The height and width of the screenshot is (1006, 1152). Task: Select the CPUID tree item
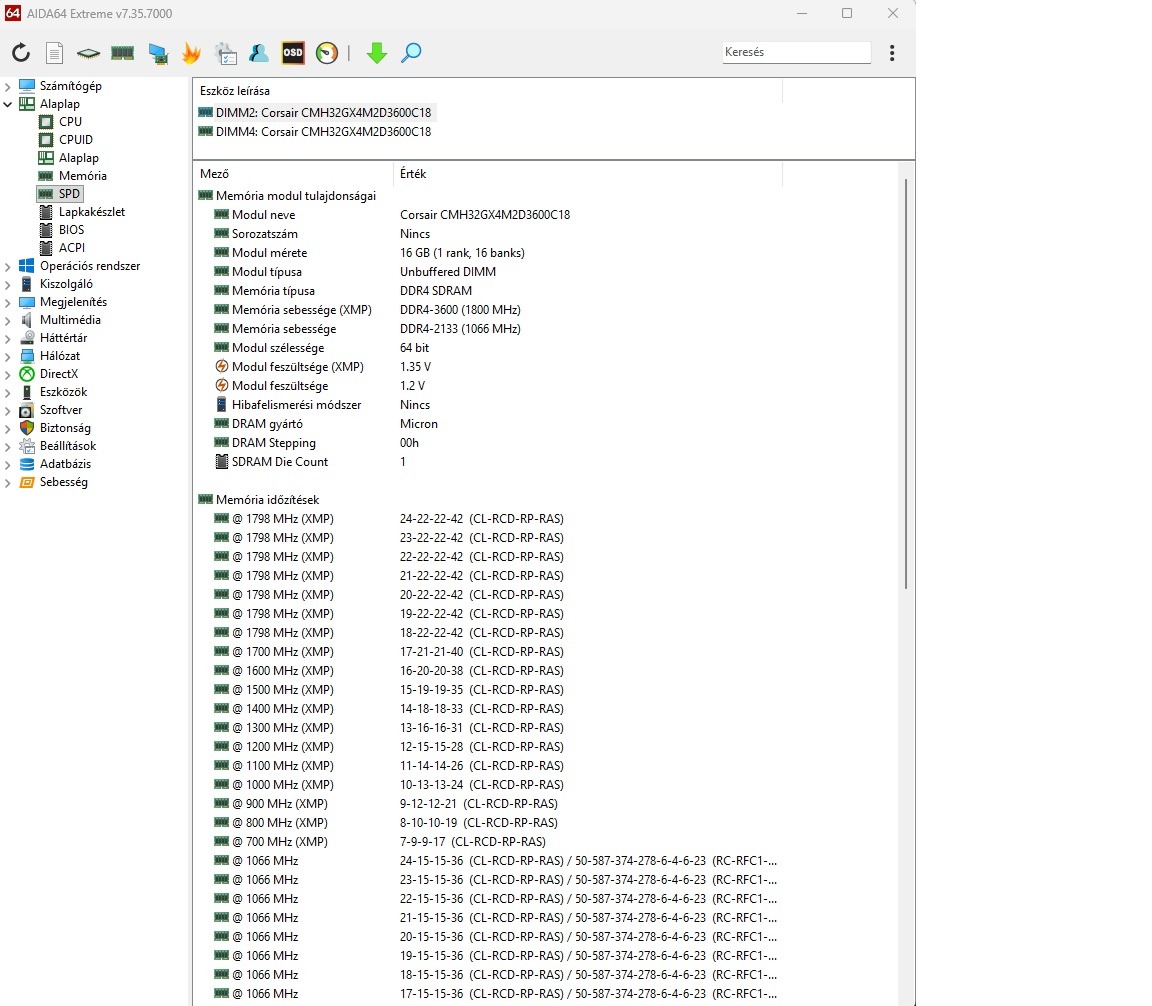[76, 140]
